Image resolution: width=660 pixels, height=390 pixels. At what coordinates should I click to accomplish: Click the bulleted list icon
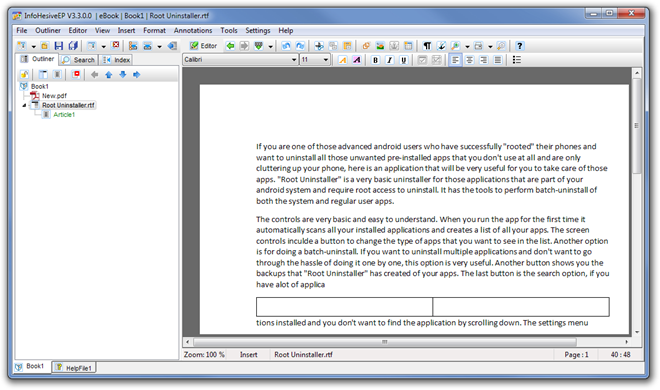pos(516,60)
